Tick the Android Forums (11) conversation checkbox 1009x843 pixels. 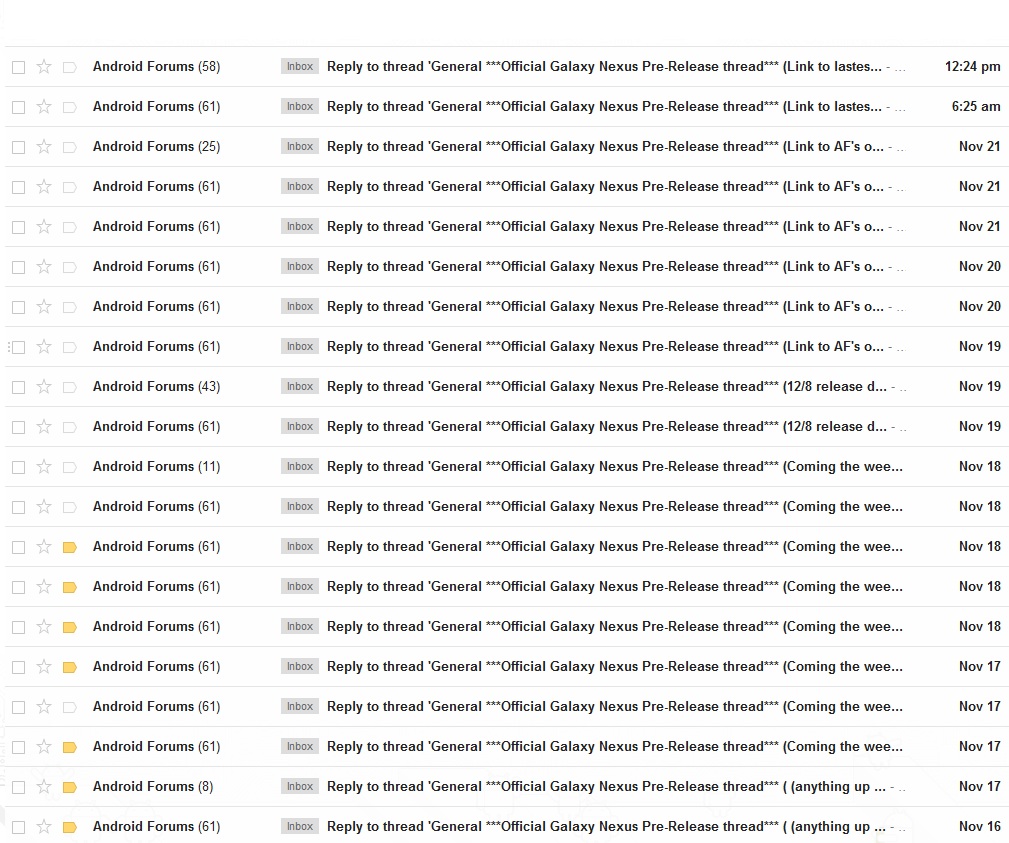tap(19, 467)
